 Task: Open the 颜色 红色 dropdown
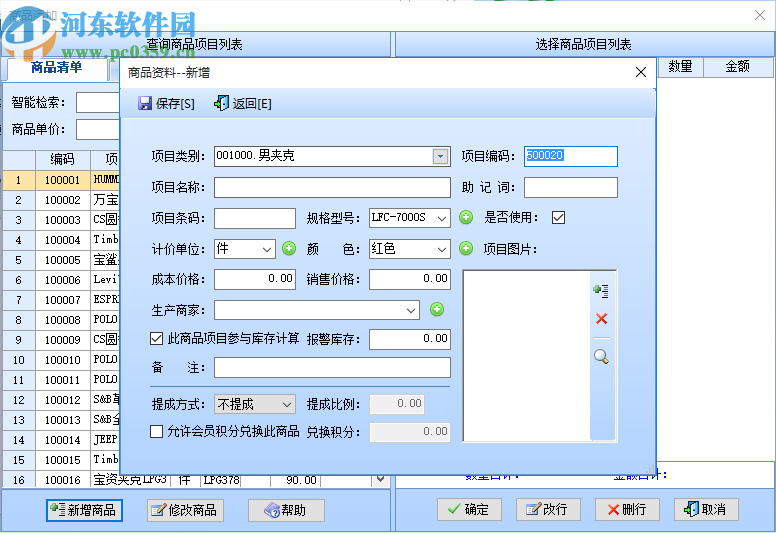pyautogui.click(x=441, y=249)
